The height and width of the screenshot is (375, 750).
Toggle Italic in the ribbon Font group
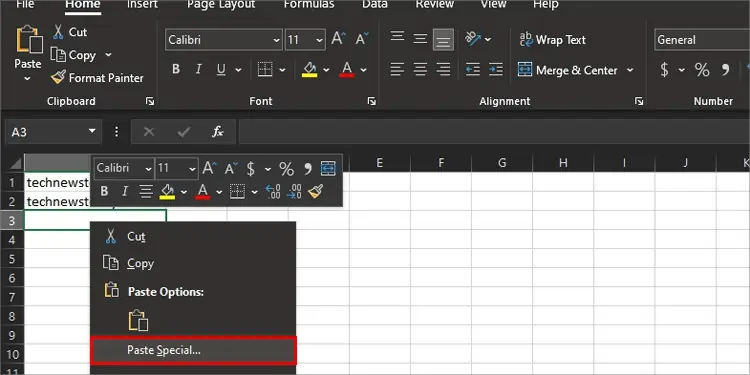(199, 70)
